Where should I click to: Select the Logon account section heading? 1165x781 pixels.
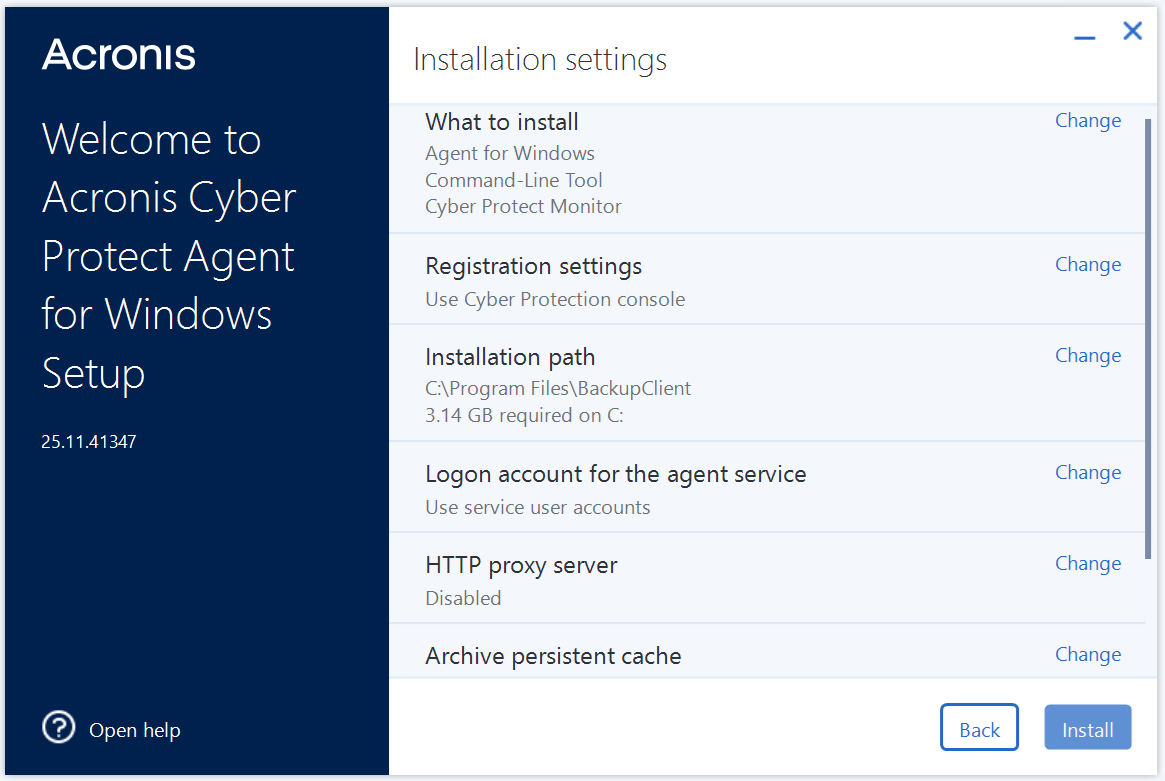pyautogui.click(x=615, y=474)
